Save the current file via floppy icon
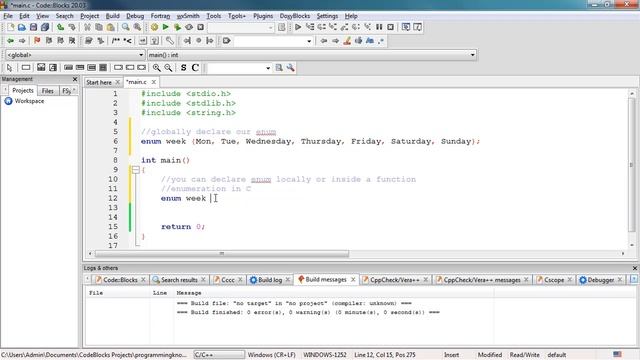 [33, 27]
